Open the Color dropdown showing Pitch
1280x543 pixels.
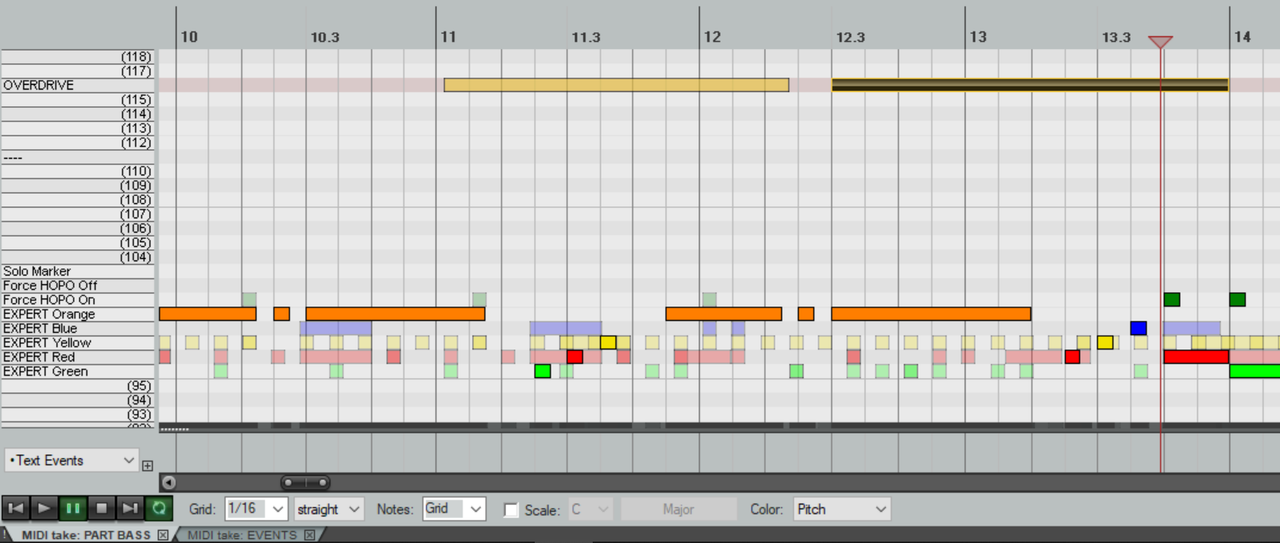coord(841,509)
